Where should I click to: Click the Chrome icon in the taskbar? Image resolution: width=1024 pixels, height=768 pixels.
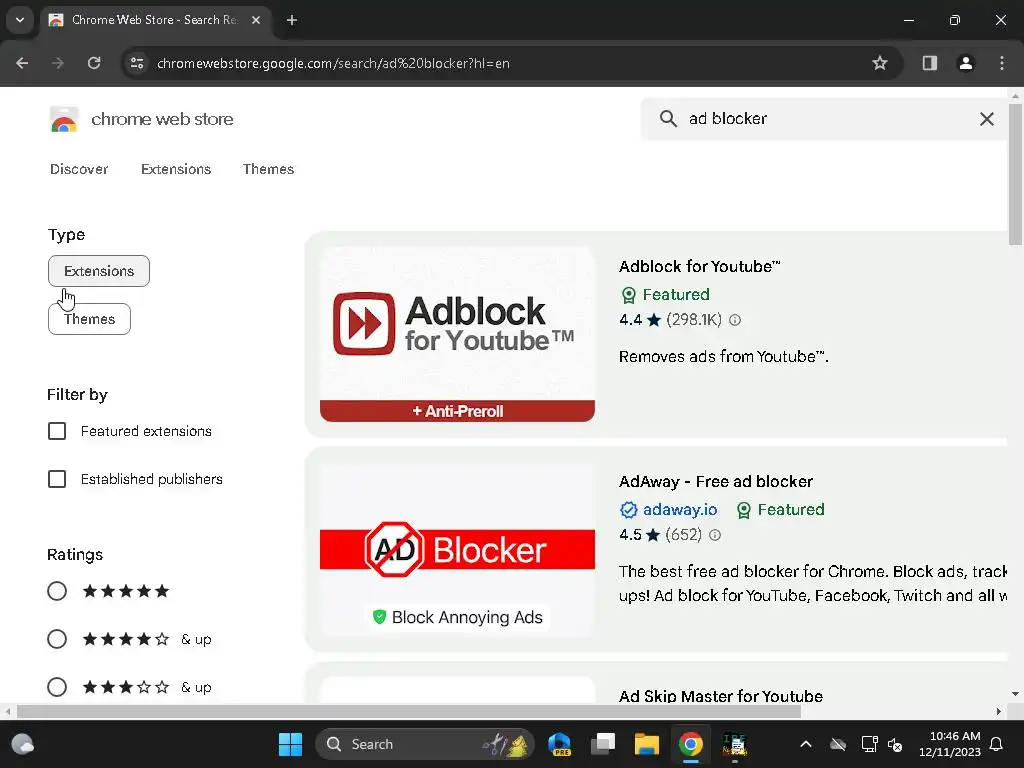tap(690, 744)
